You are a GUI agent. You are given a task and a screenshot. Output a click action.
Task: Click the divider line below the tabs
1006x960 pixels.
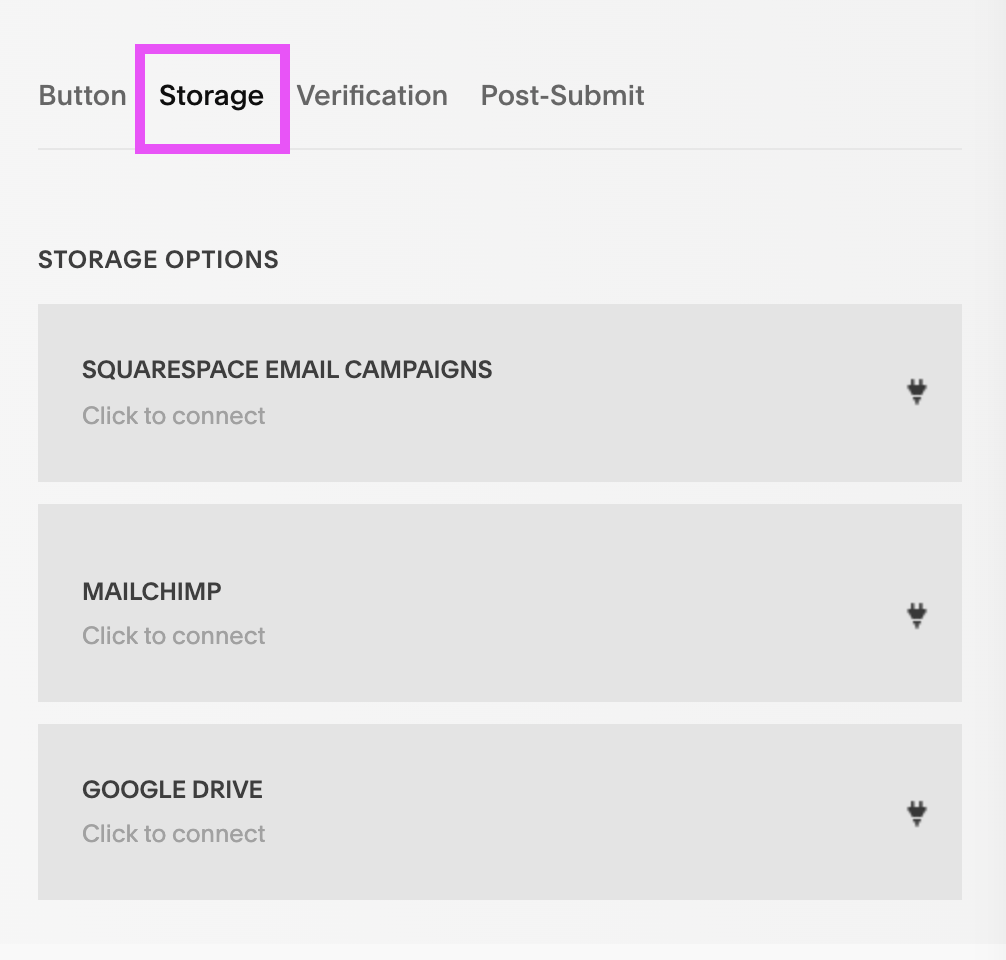[x=600, y=149]
